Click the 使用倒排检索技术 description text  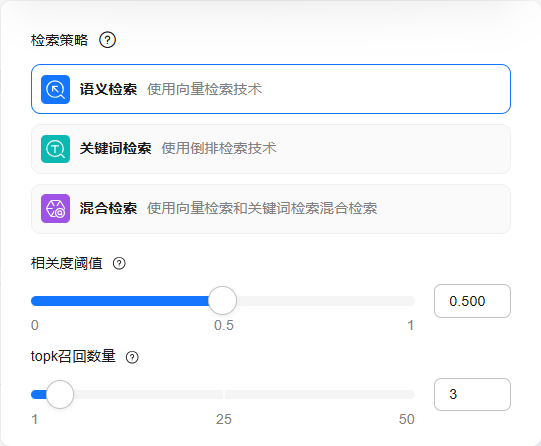tap(219, 148)
